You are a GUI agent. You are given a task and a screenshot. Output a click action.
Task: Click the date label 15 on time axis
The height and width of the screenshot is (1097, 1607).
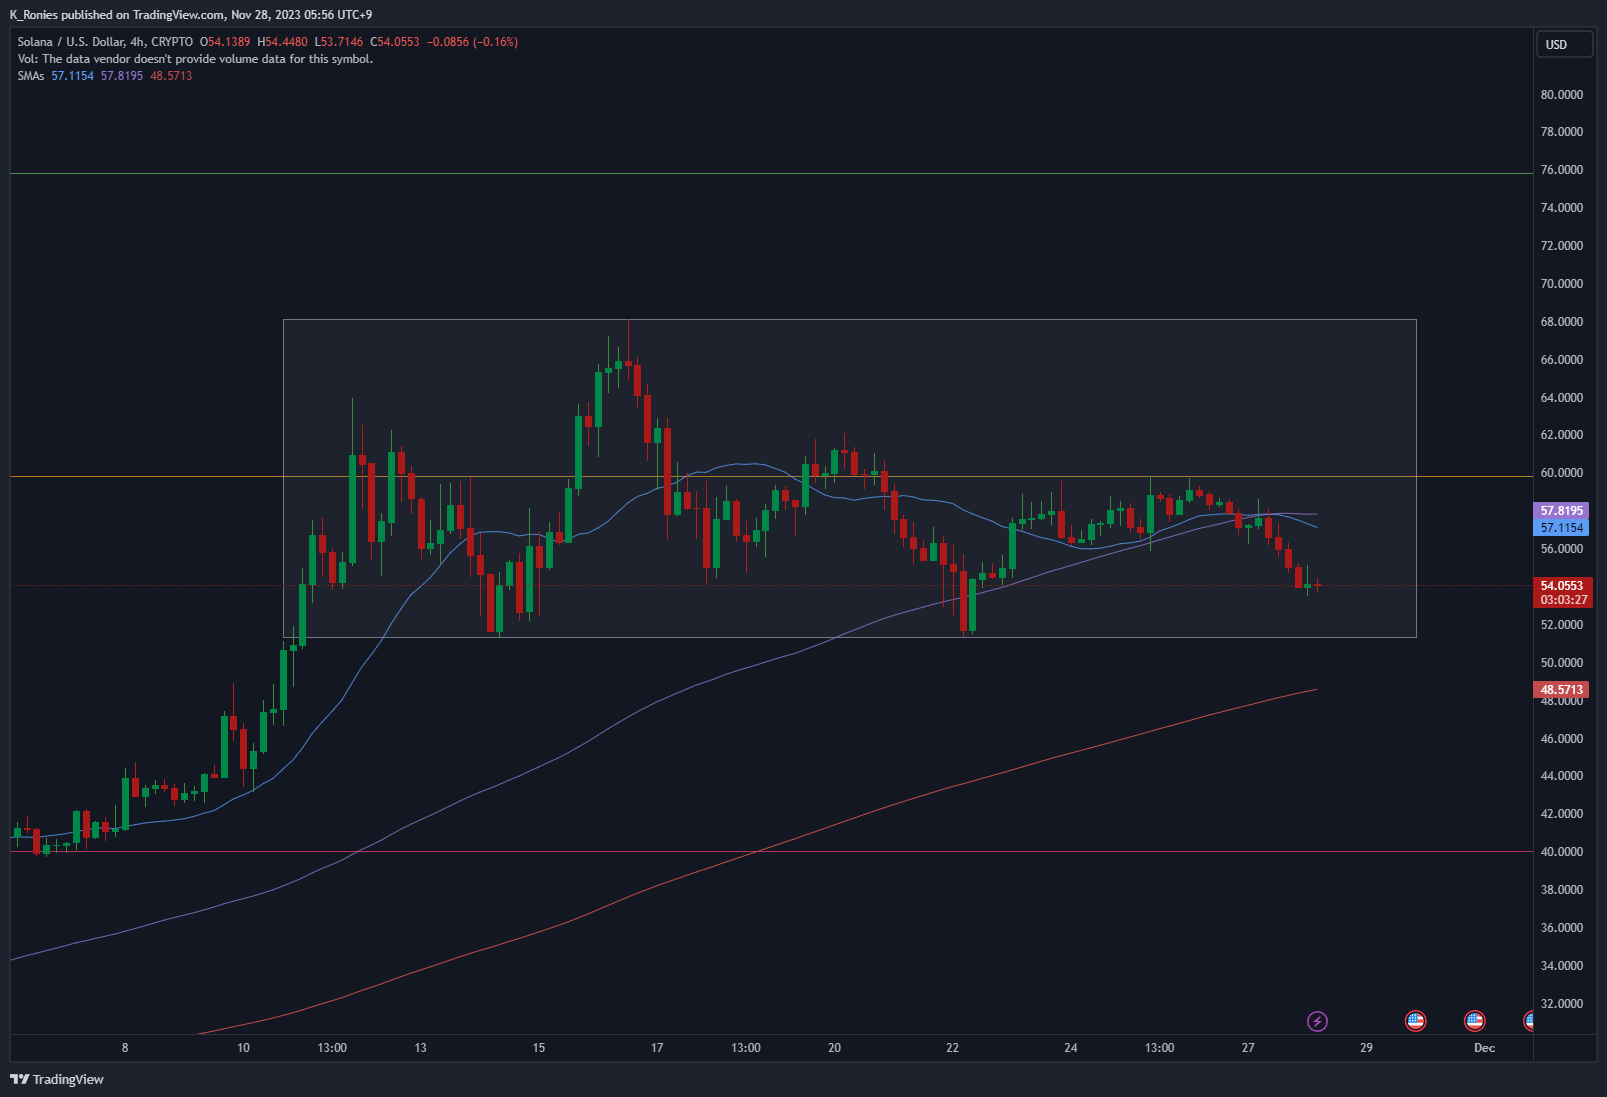tap(539, 1048)
